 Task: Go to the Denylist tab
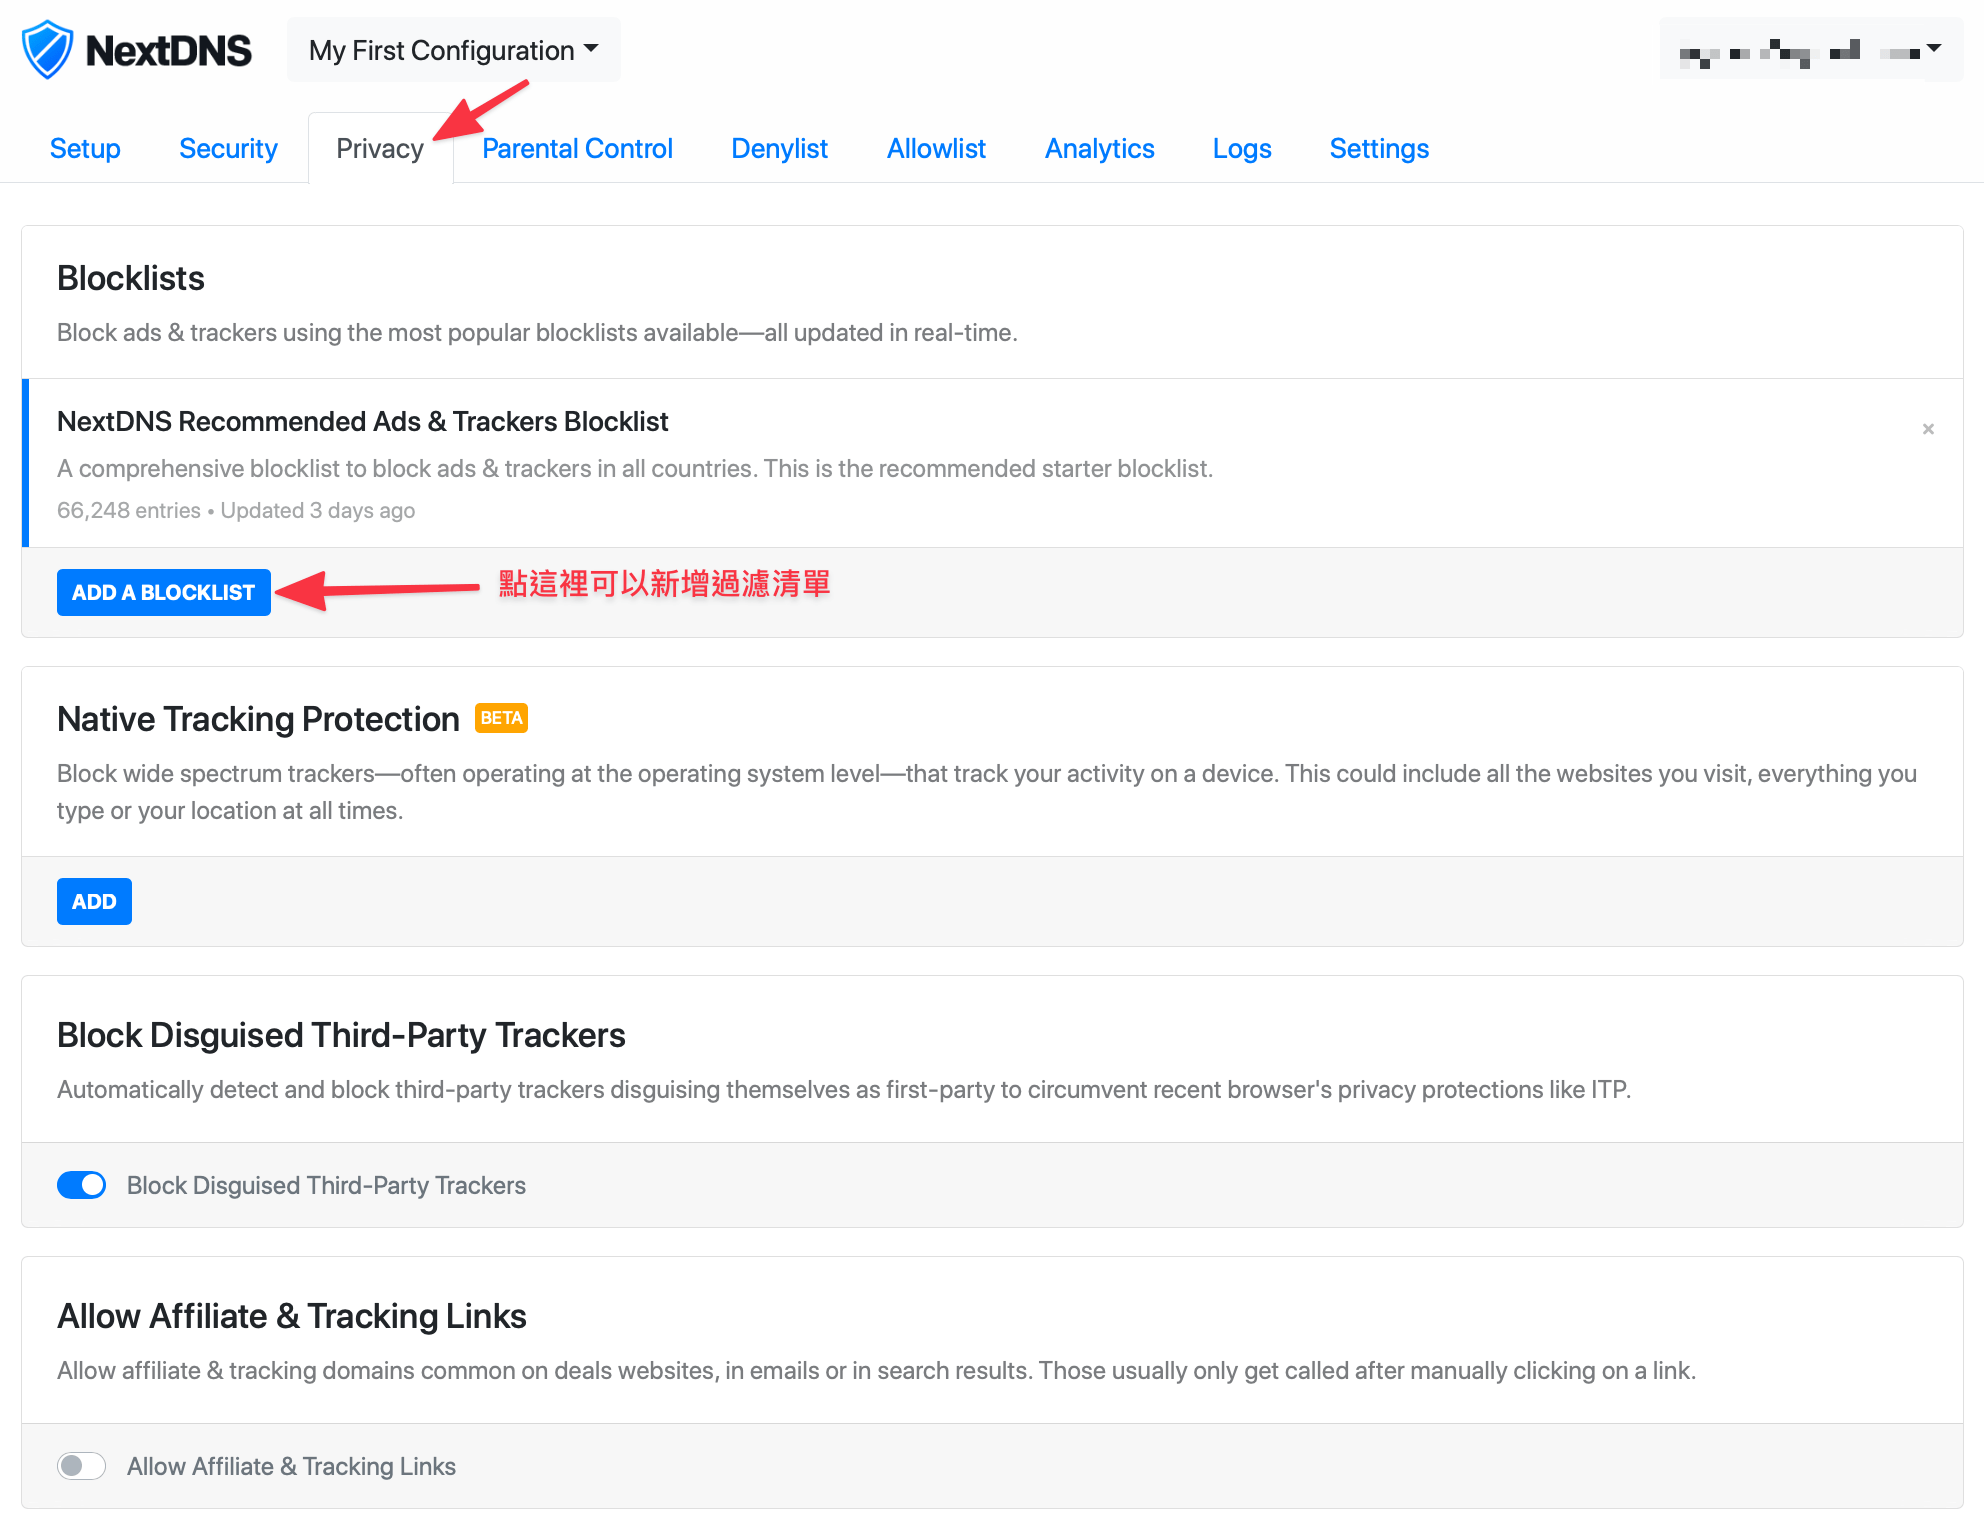779,148
